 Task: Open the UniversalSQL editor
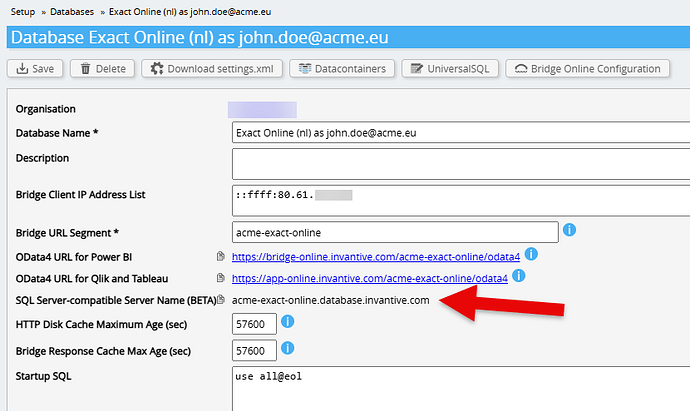pos(450,69)
